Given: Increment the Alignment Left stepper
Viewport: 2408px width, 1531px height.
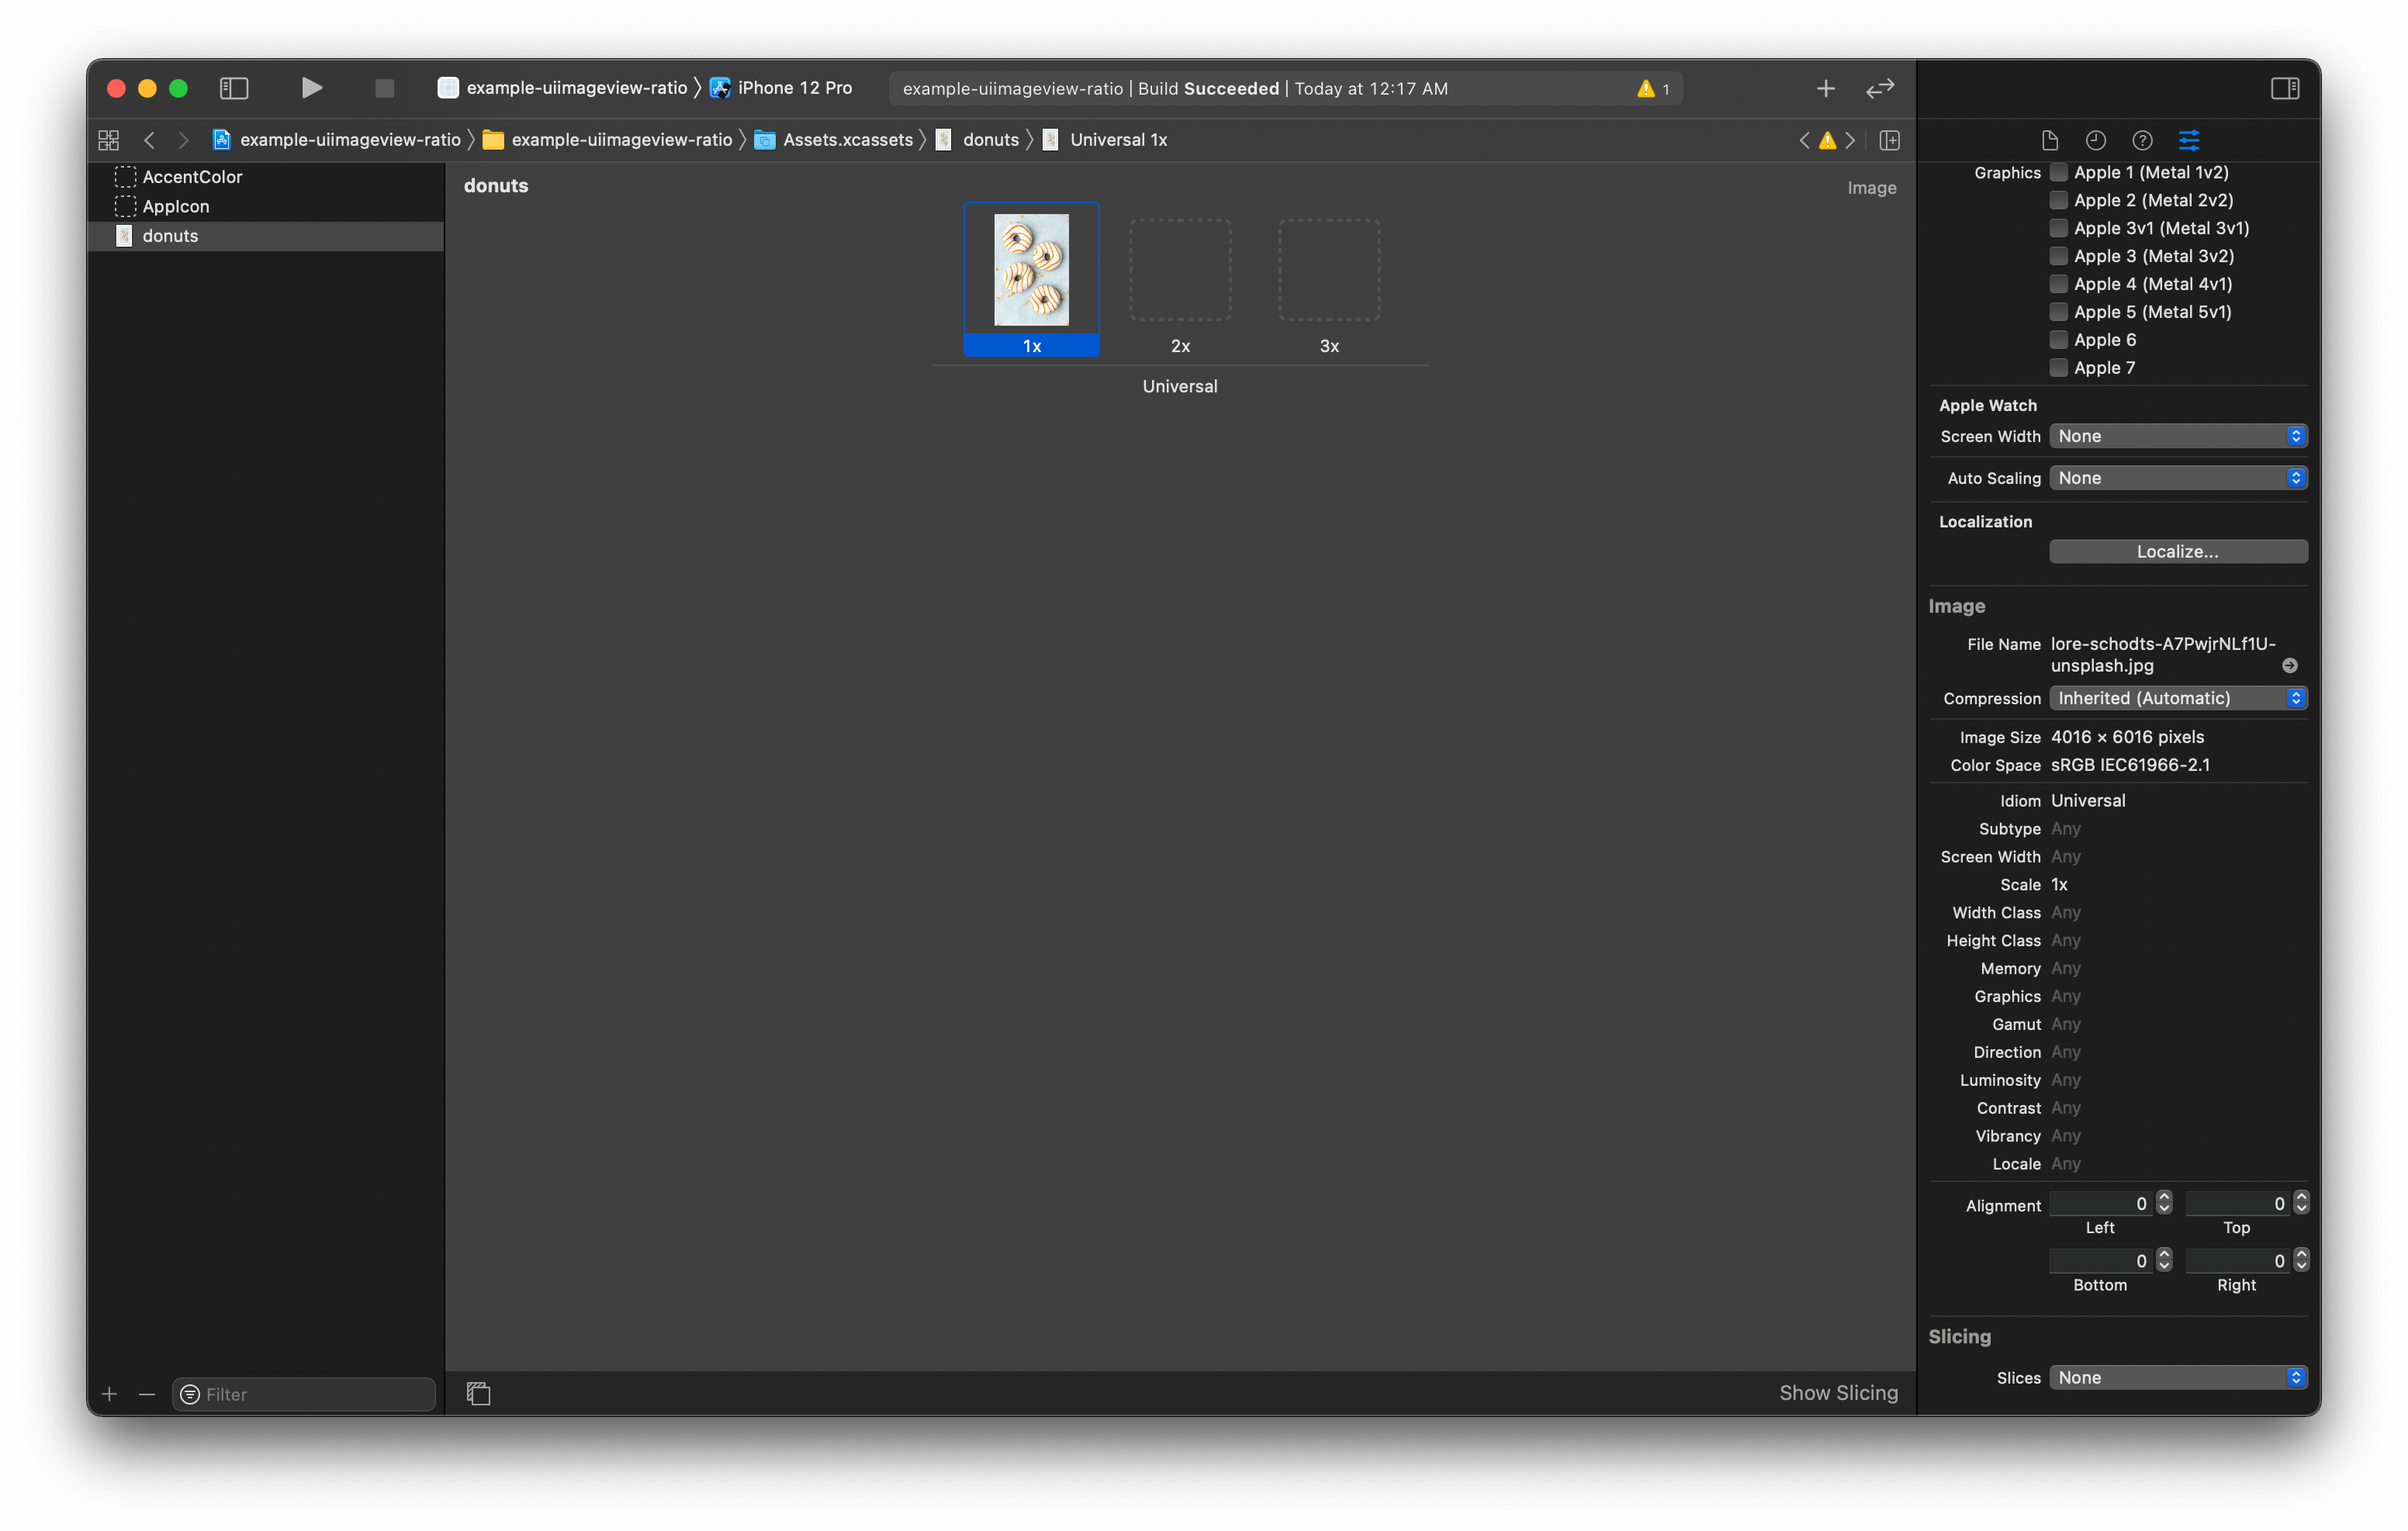Looking at the screenshot, I should [2164, 1197].
